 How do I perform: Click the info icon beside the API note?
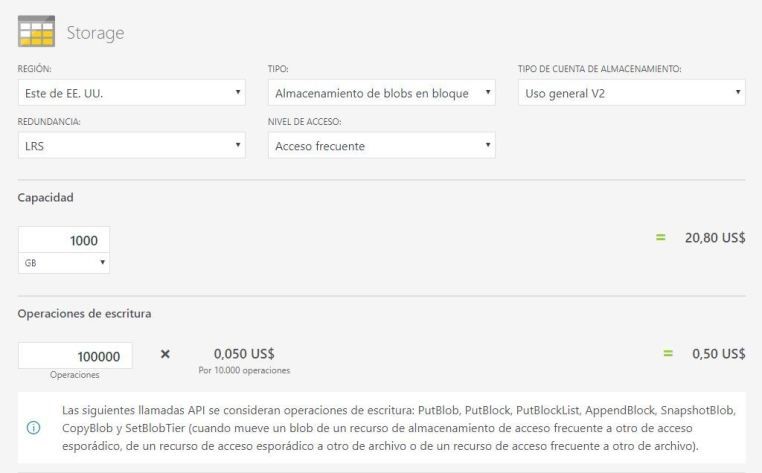[x=33, y=428]
